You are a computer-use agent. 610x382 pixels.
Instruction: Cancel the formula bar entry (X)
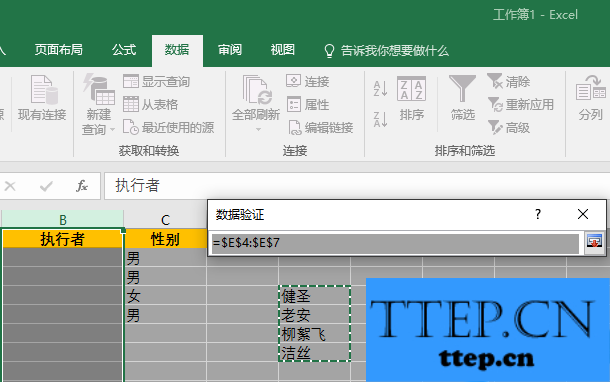click(x=10, y=186)
